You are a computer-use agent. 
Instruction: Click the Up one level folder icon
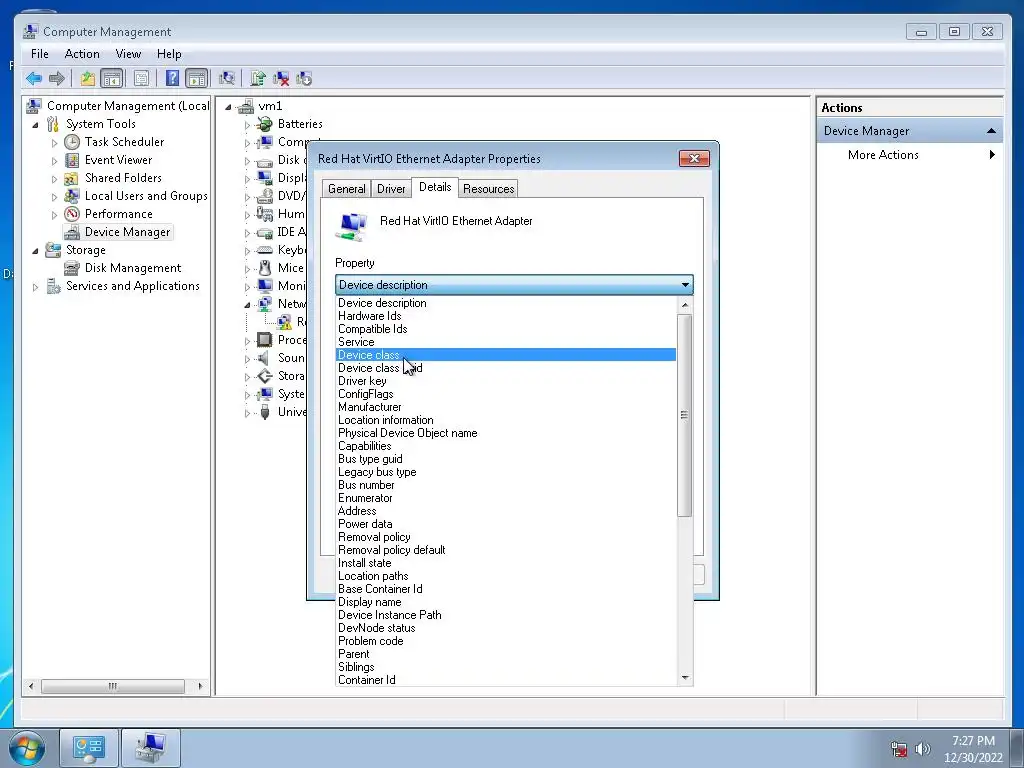(88, 79)
